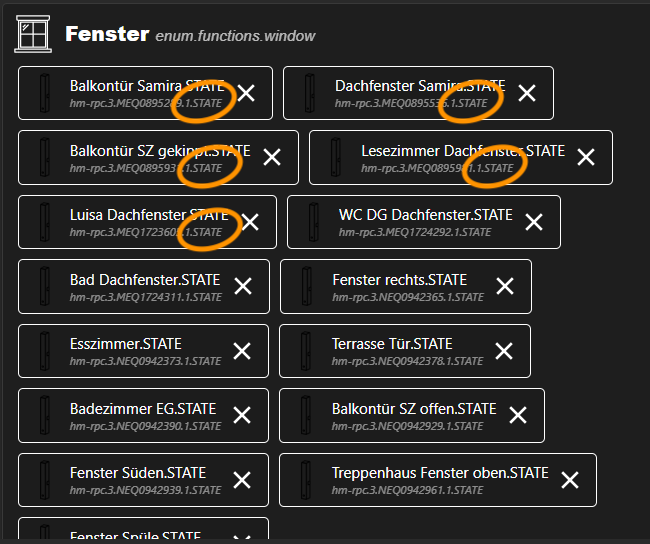Remove WC DG Dachfenster.STATE member

(x=534, y=222)
